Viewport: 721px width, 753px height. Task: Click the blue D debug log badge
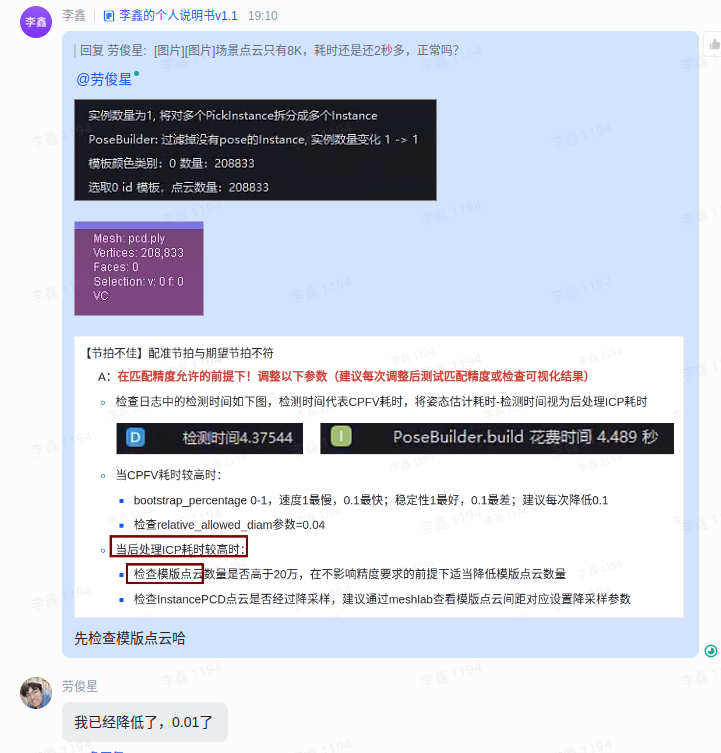pyautogui.click(x=135, y=437)
